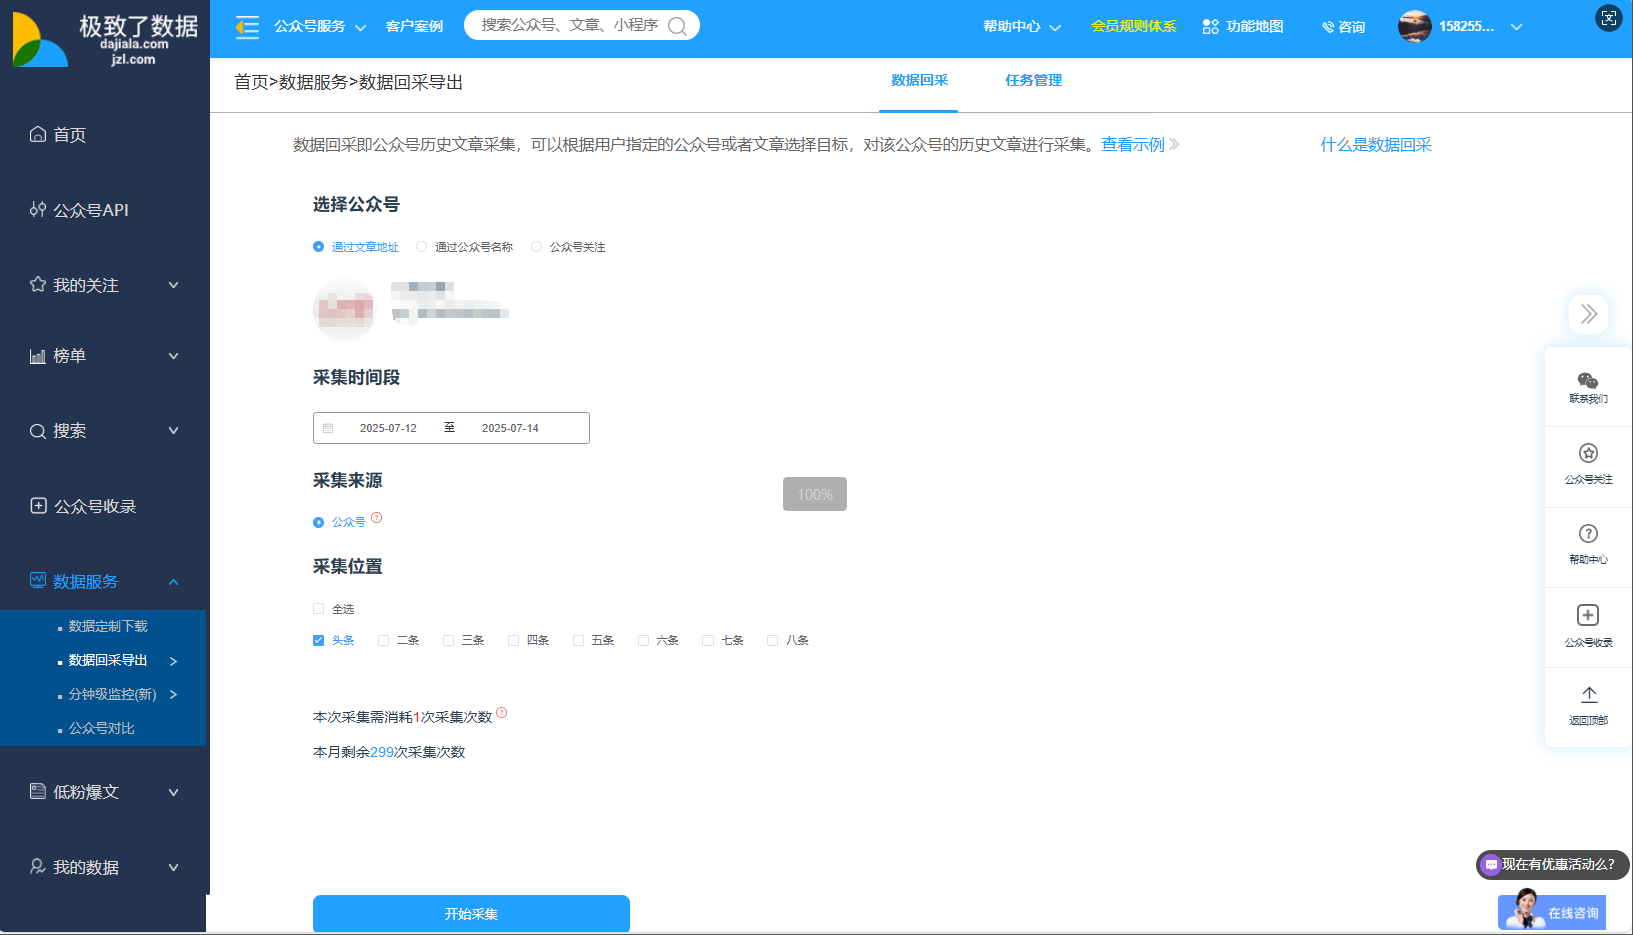
Task: Click the 开始采集 button
Action: tap(471, 914)
